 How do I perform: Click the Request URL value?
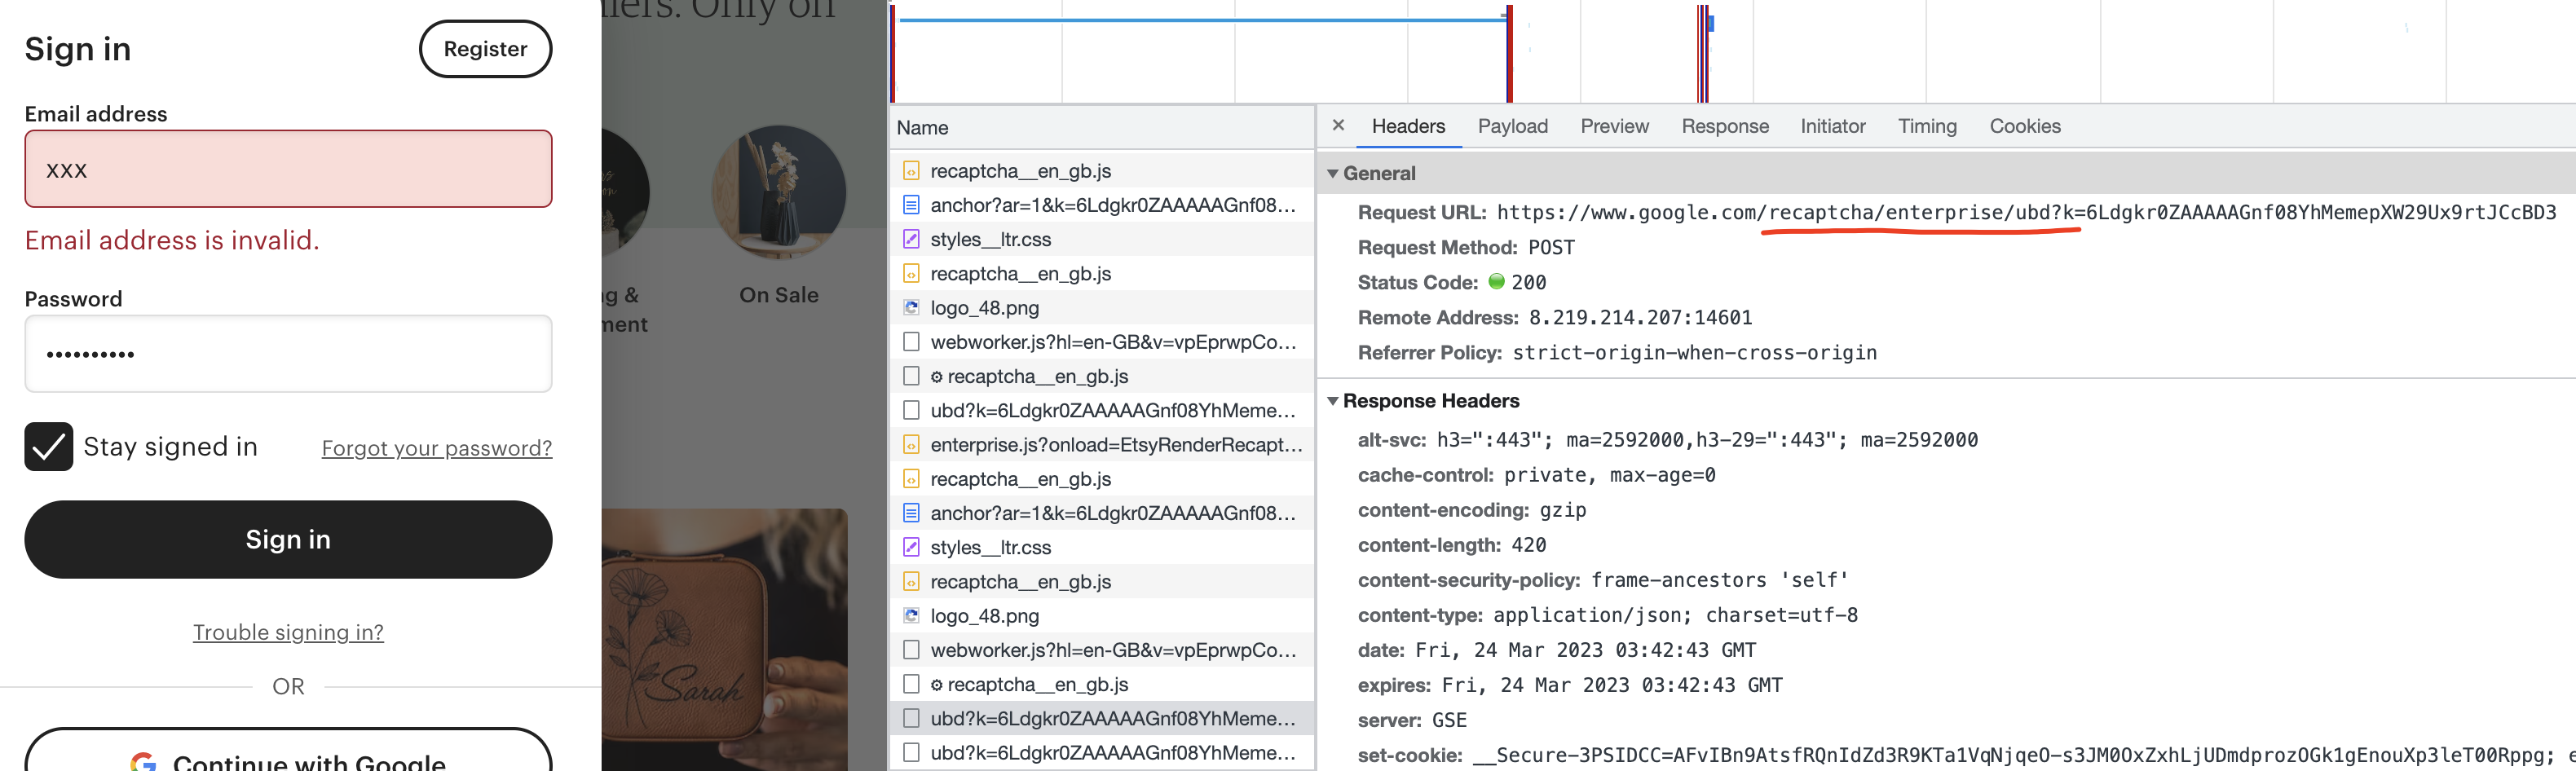[x=2026, y=212]
